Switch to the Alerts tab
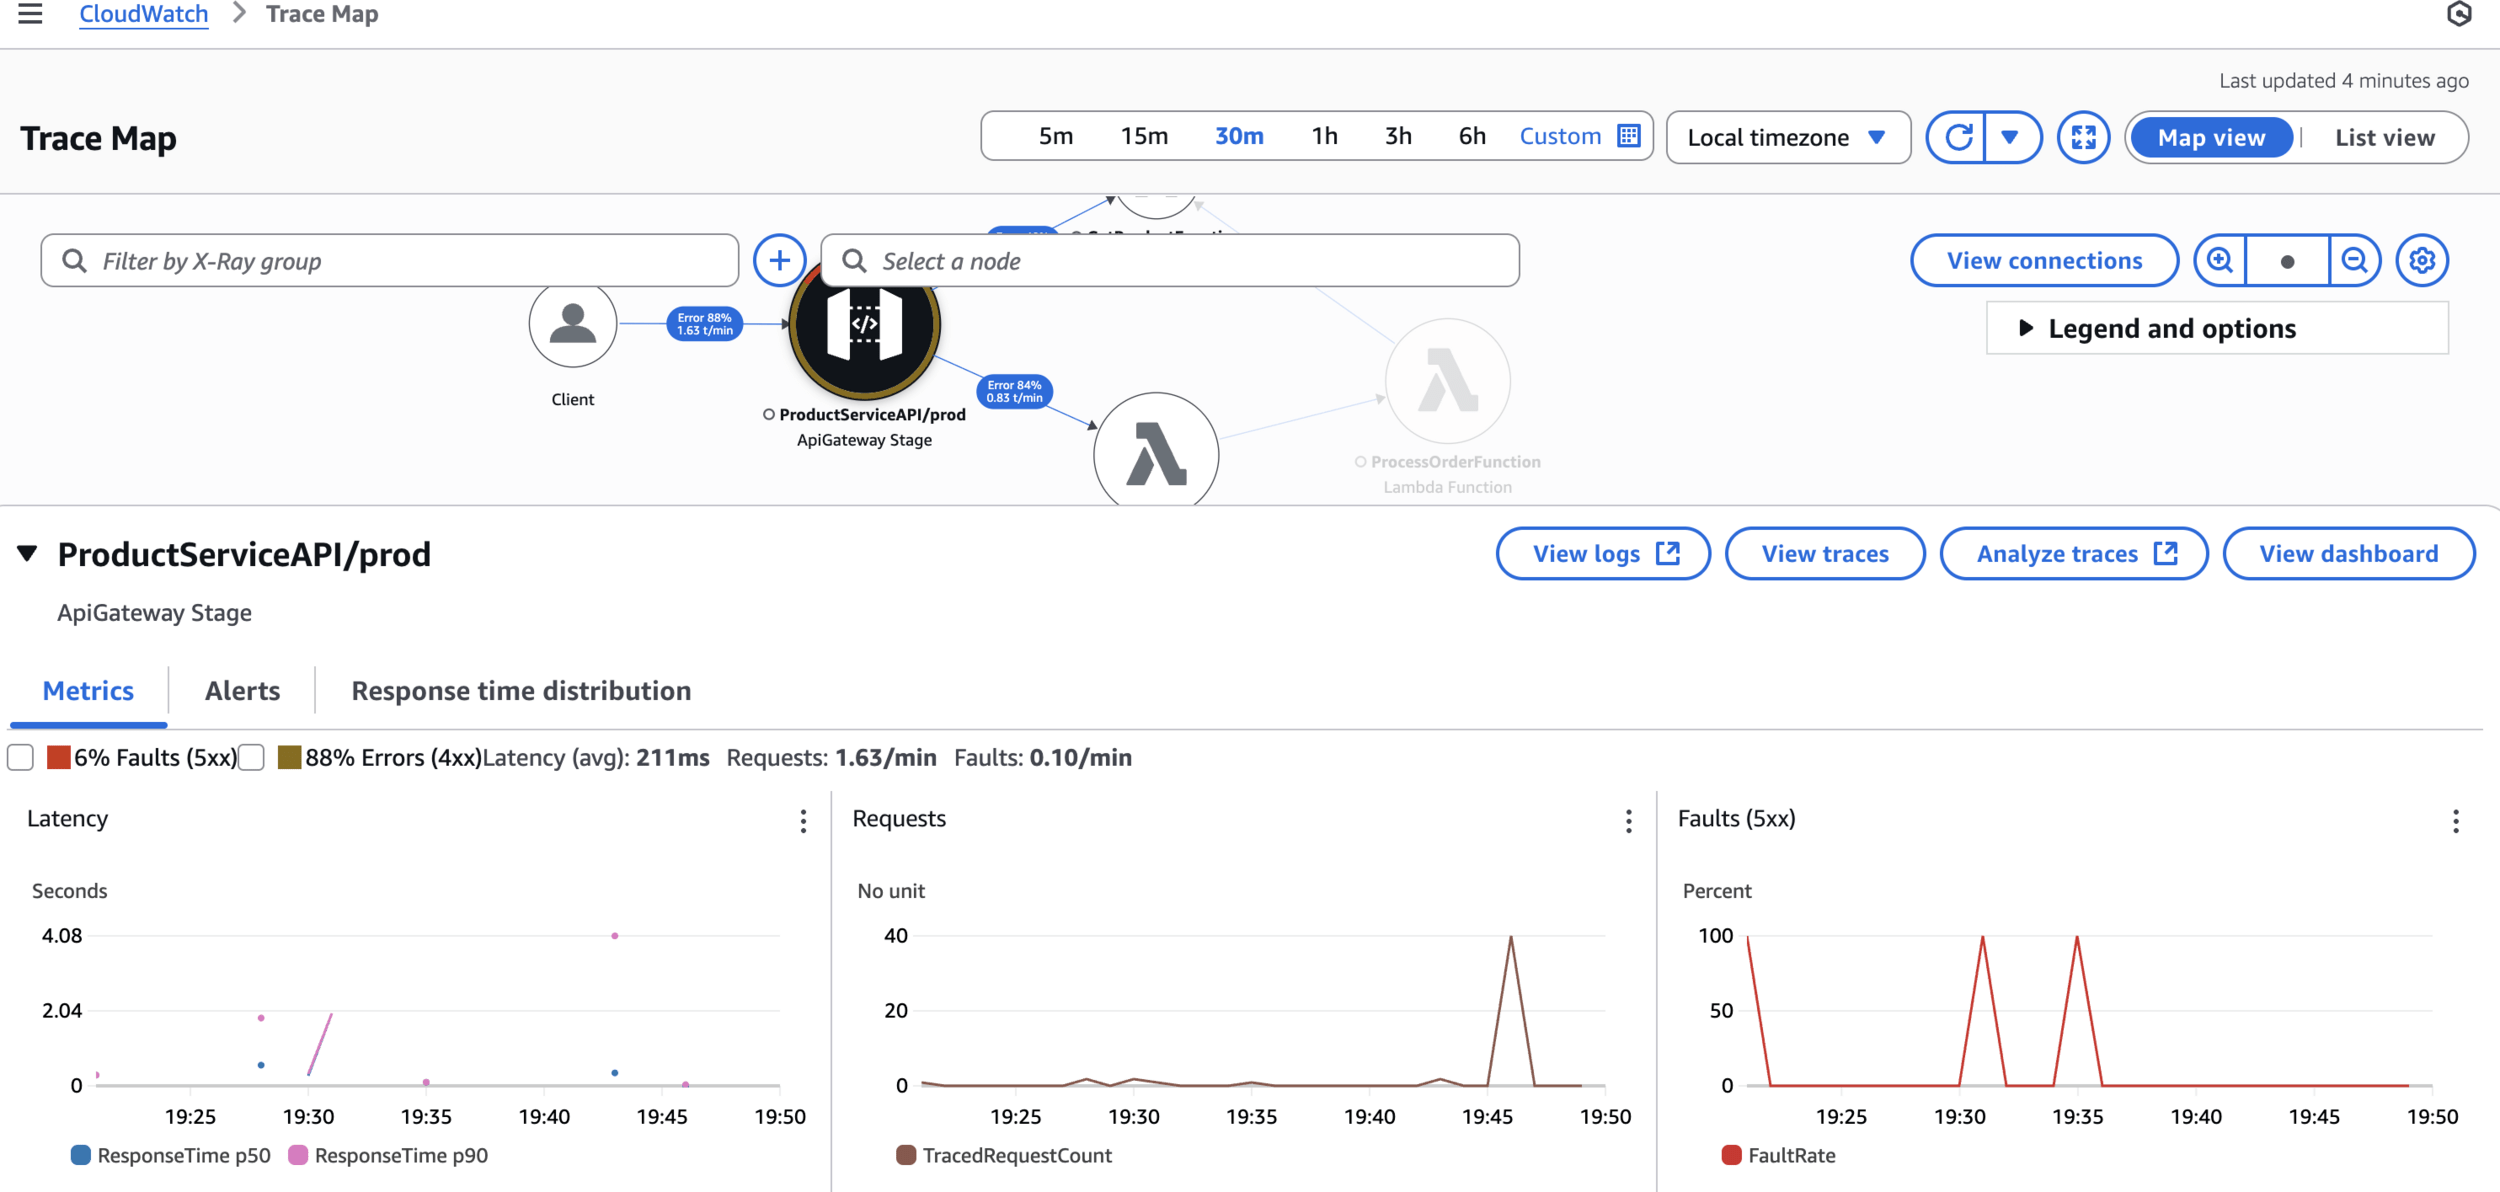The image size is (2500, 1192). click(x=242, y=691)
